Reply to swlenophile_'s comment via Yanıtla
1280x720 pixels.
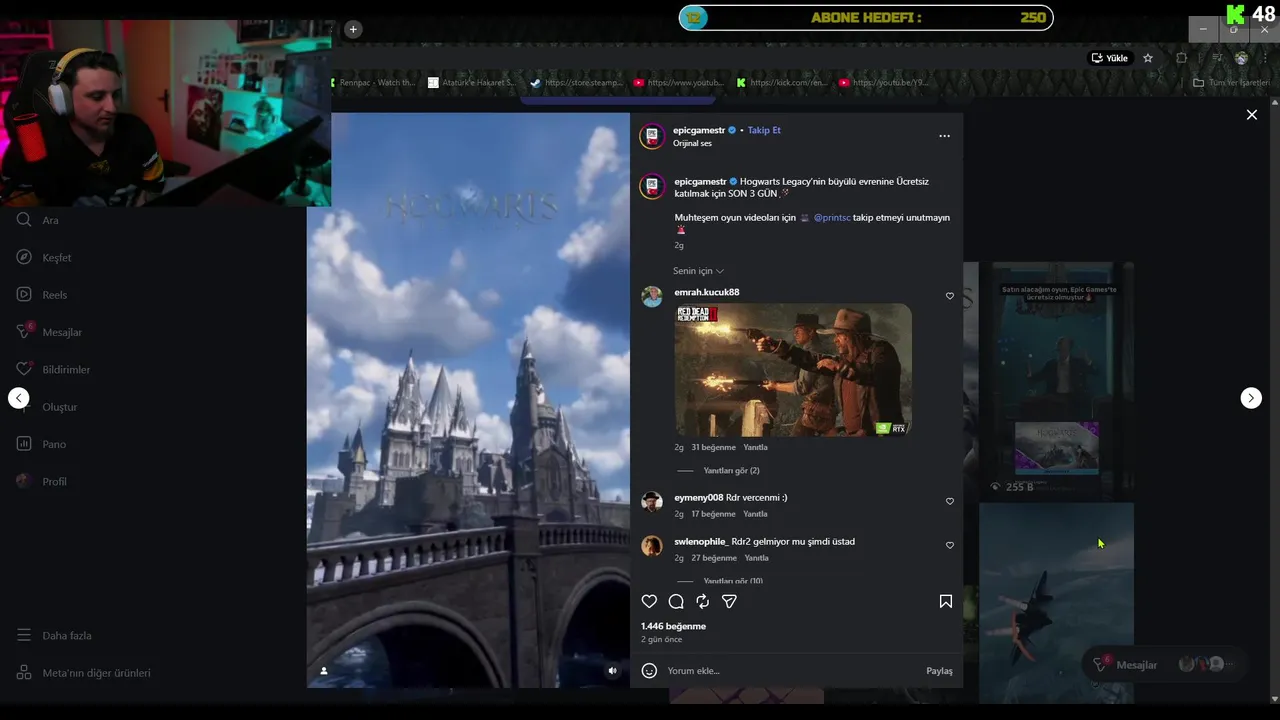(x=756, y=558)
